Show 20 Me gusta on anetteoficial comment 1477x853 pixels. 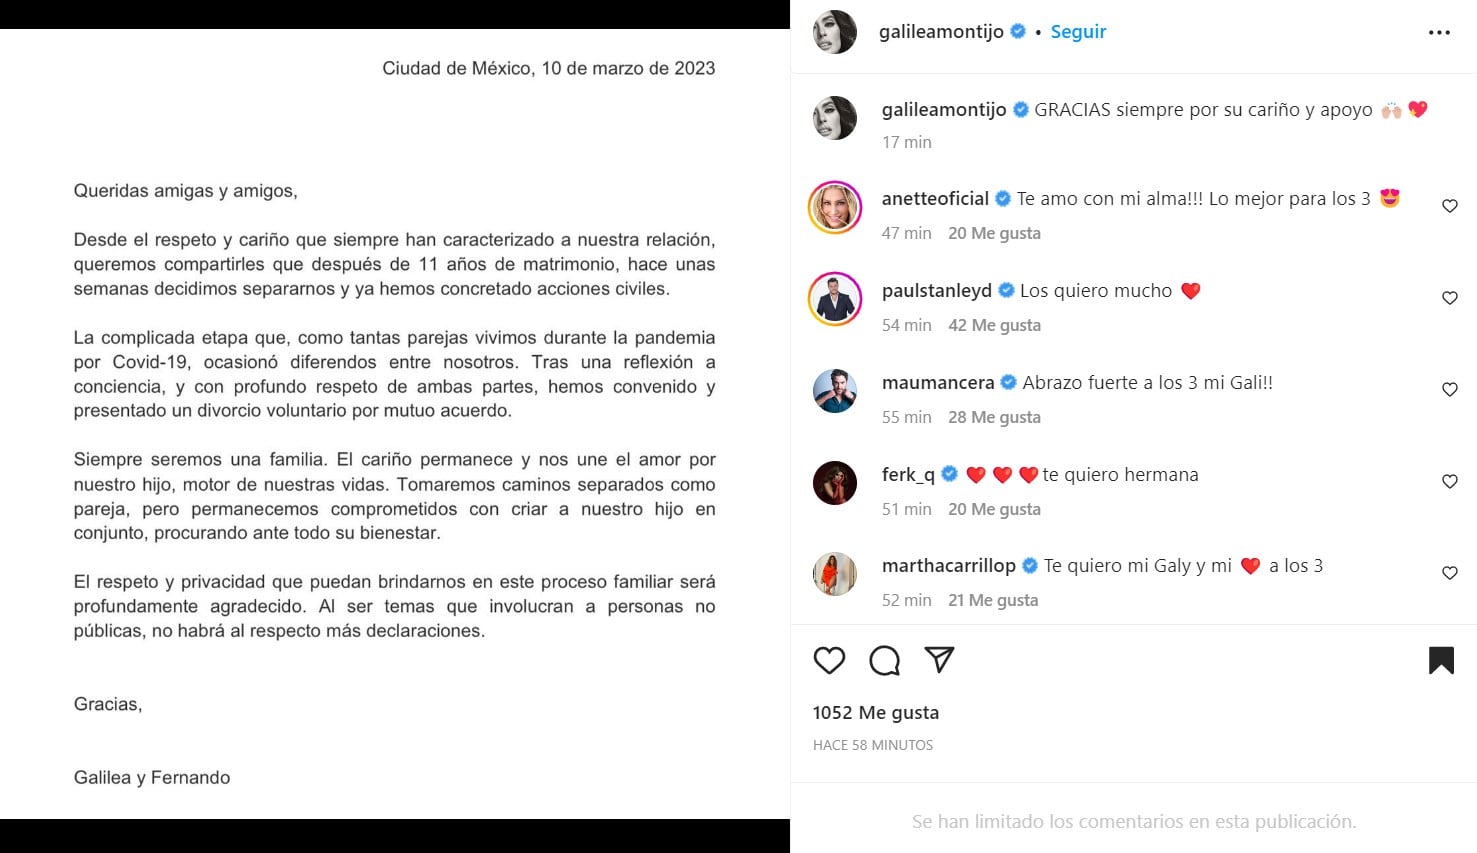click(994, 233)
